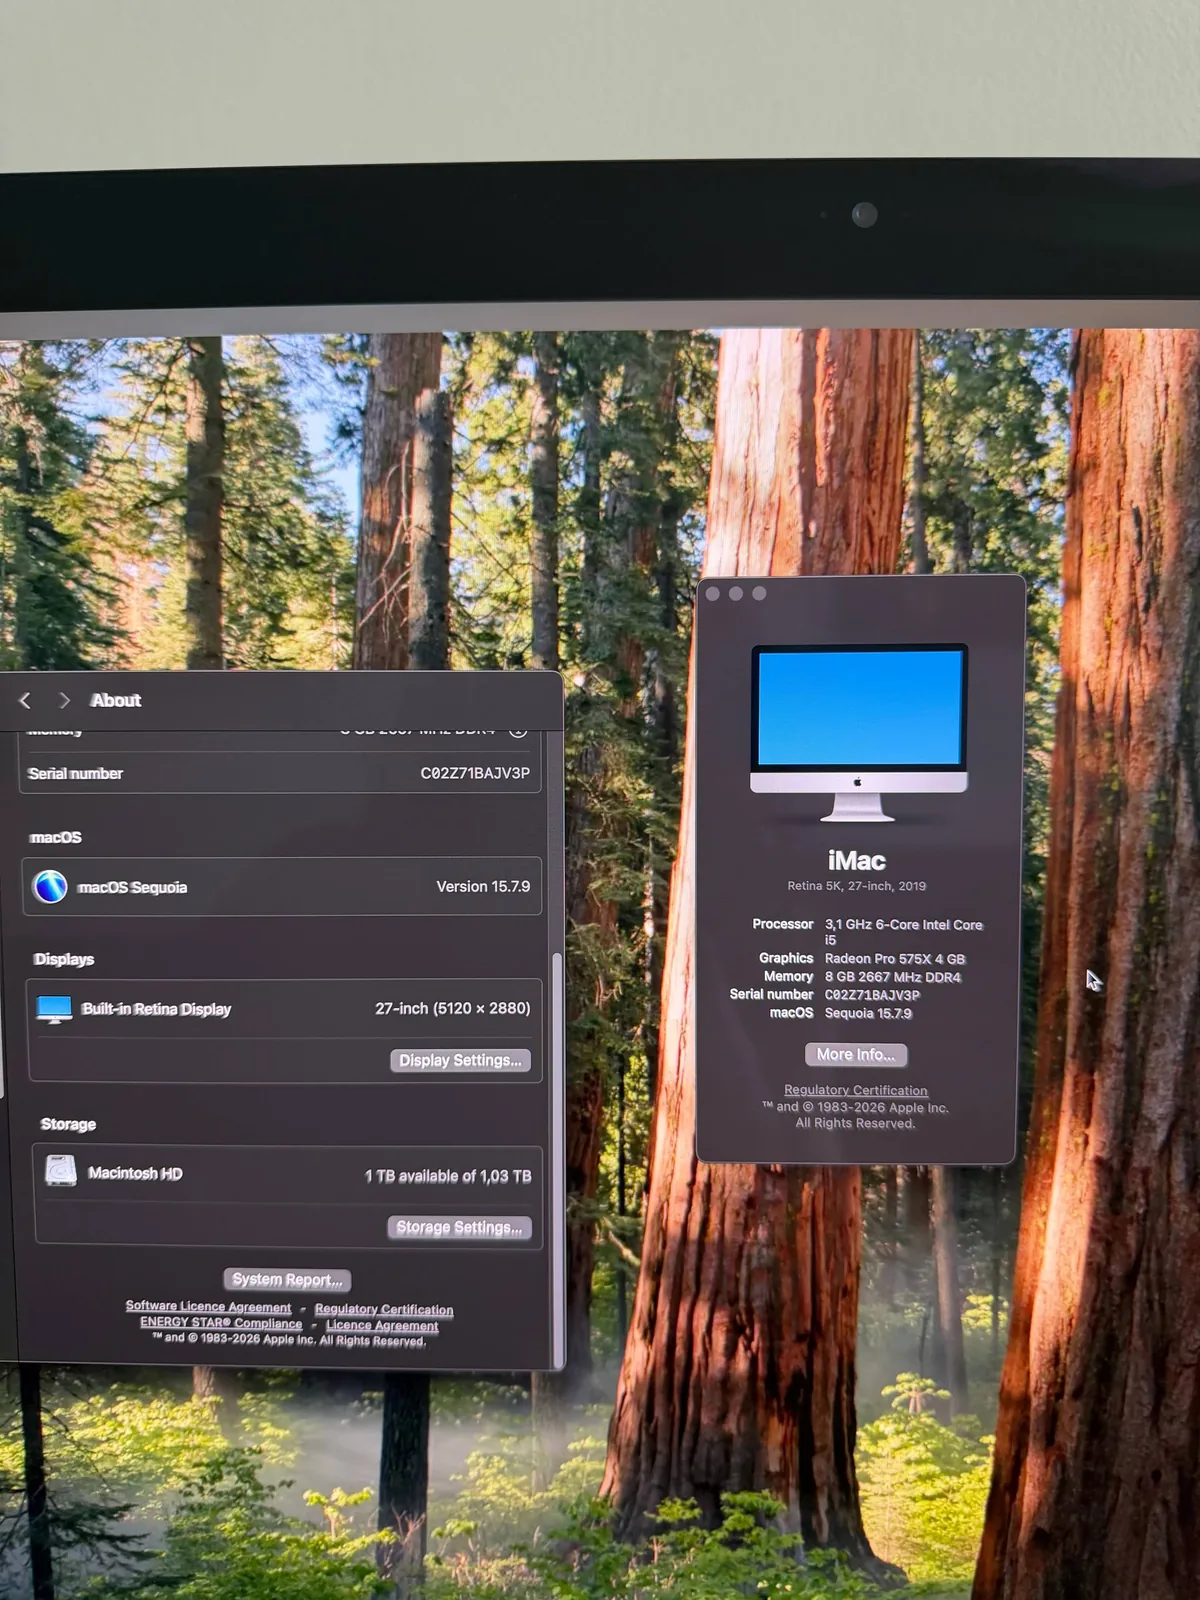Click the macOS Sequoia logo icon
Viewport: 1200px width, 1600px height.
coord(50,887)
